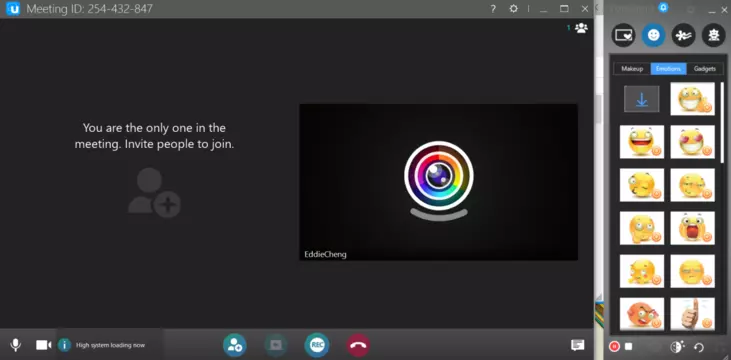Click the red record button in effects panel
The image size is (731, 360).
click(614, 346)
